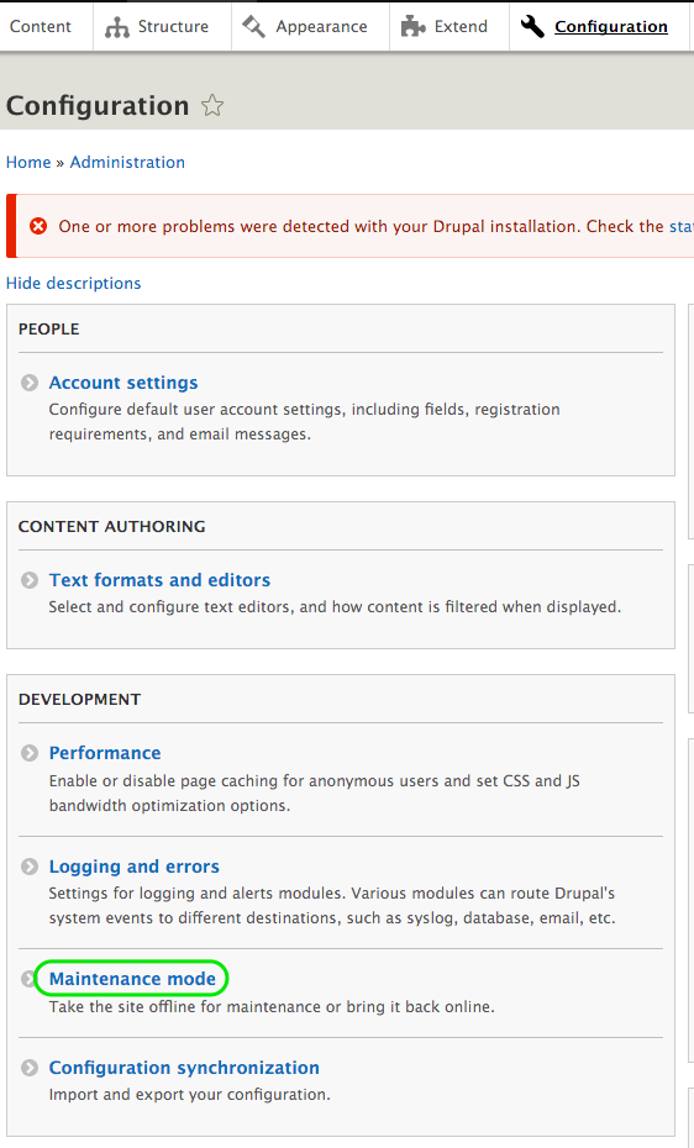Screen dimensions: 694x1148
Task: Open the Extend menu item
Action: pos(460,27)
